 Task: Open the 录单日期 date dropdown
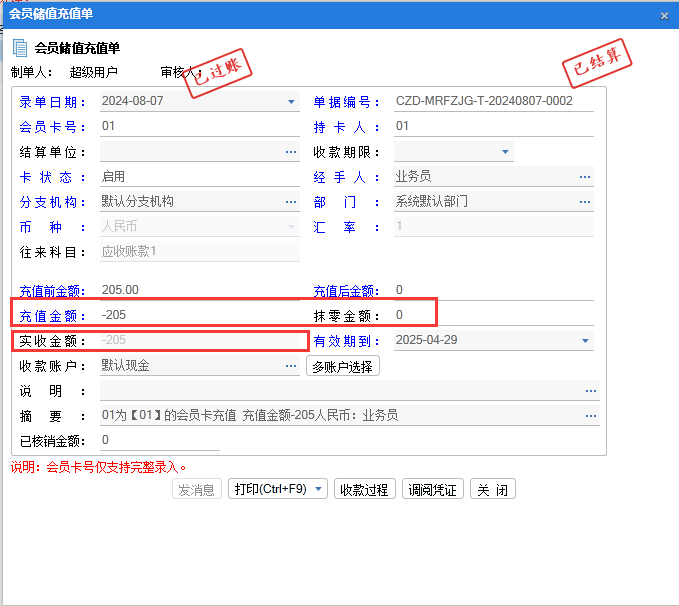point(291,102)
